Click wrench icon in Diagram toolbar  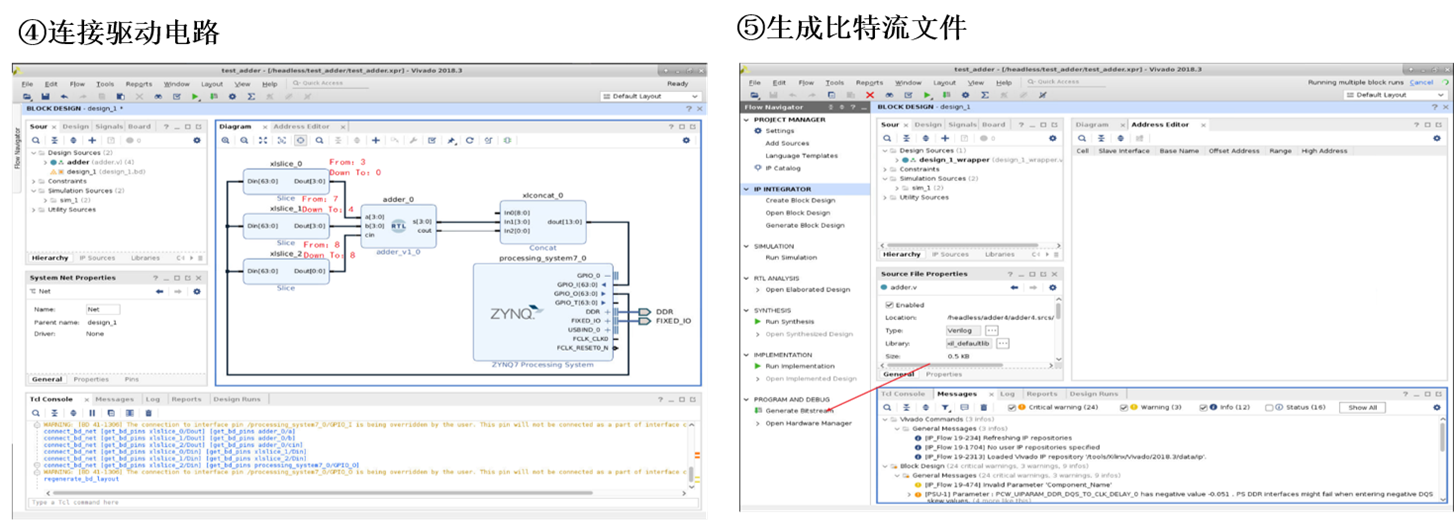[x=413, y=140]
